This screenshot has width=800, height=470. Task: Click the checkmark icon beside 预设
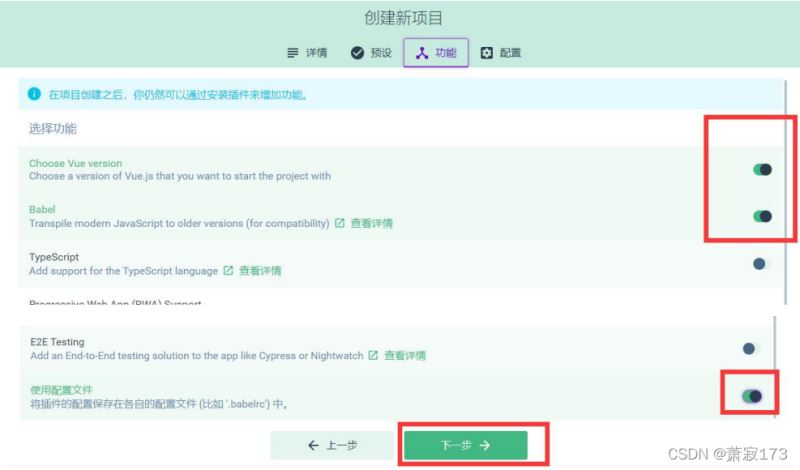[x=357, y=53]
